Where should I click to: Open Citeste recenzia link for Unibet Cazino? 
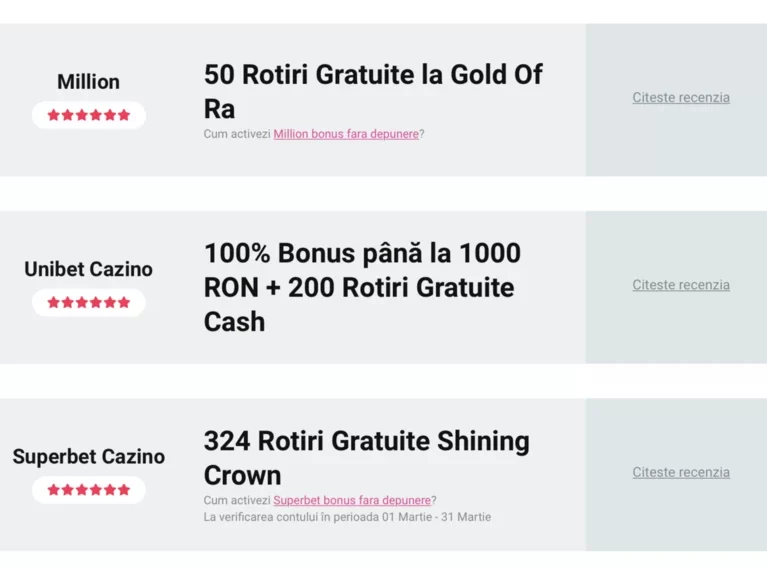point(681,285)
